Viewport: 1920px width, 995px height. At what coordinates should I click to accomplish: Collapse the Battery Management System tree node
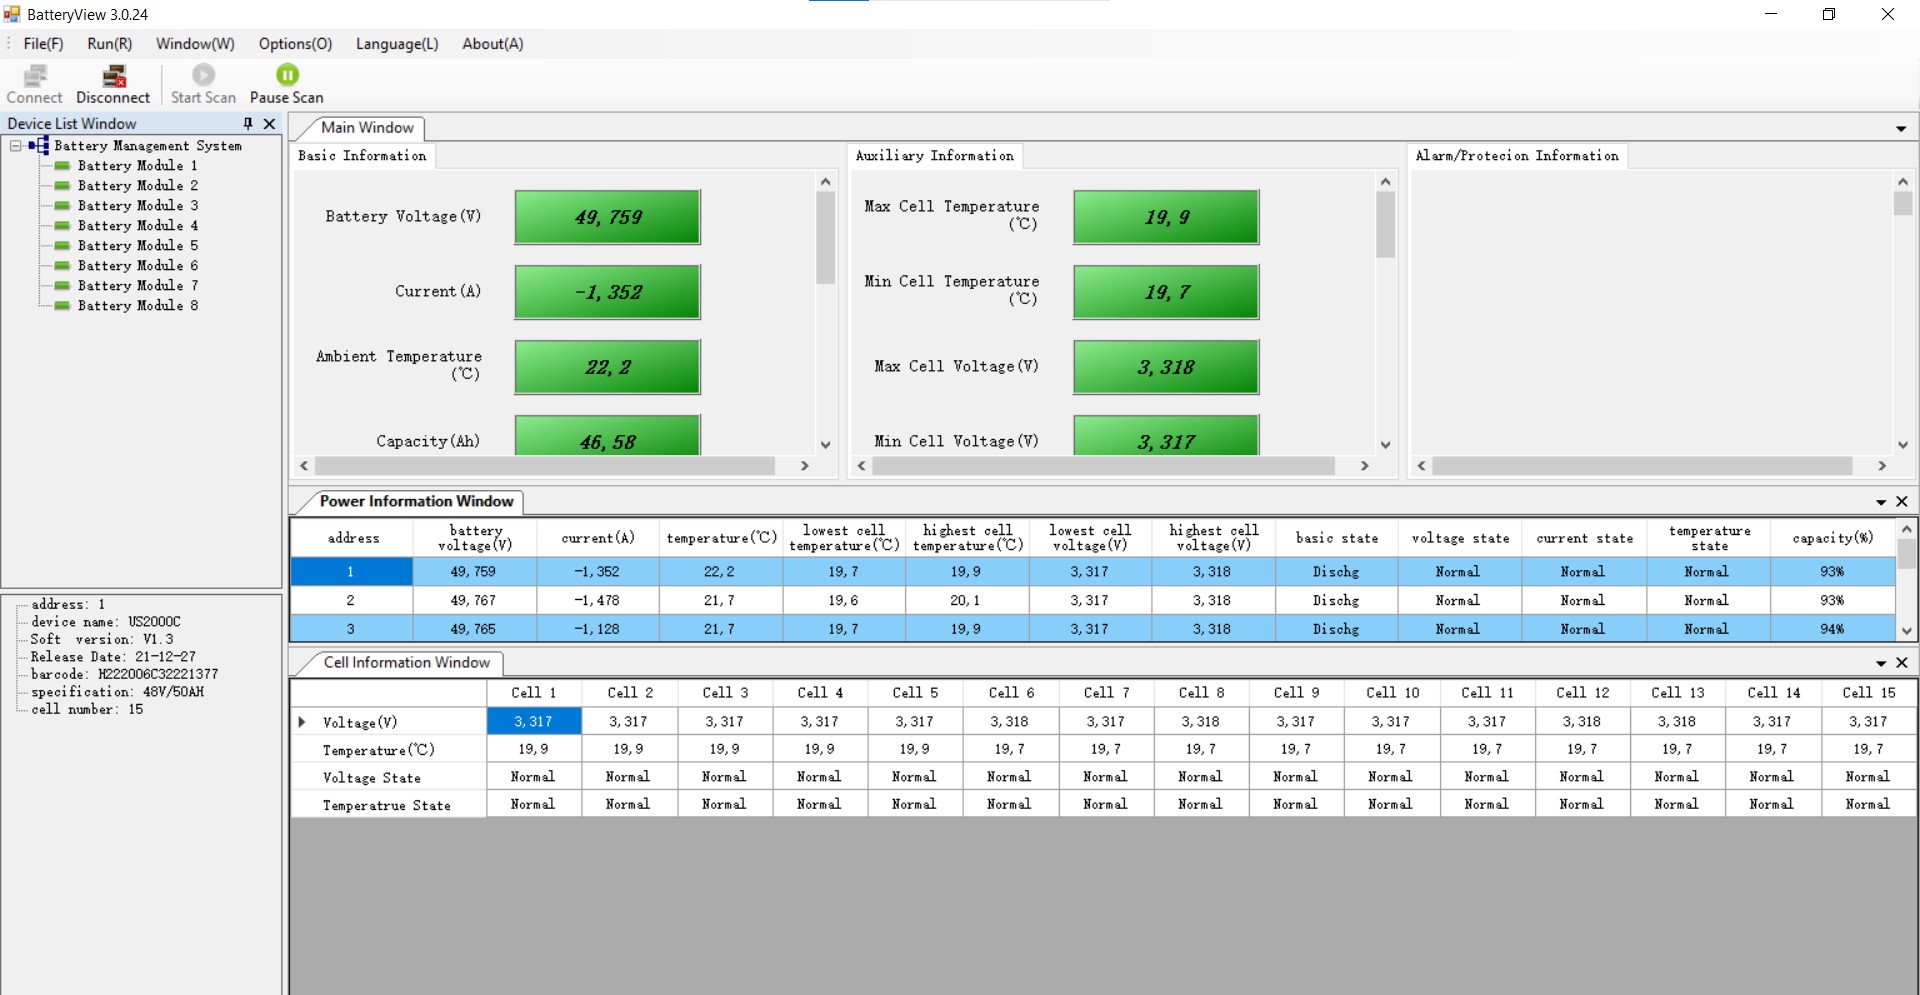pyautogui.click(x=16, y=145)
